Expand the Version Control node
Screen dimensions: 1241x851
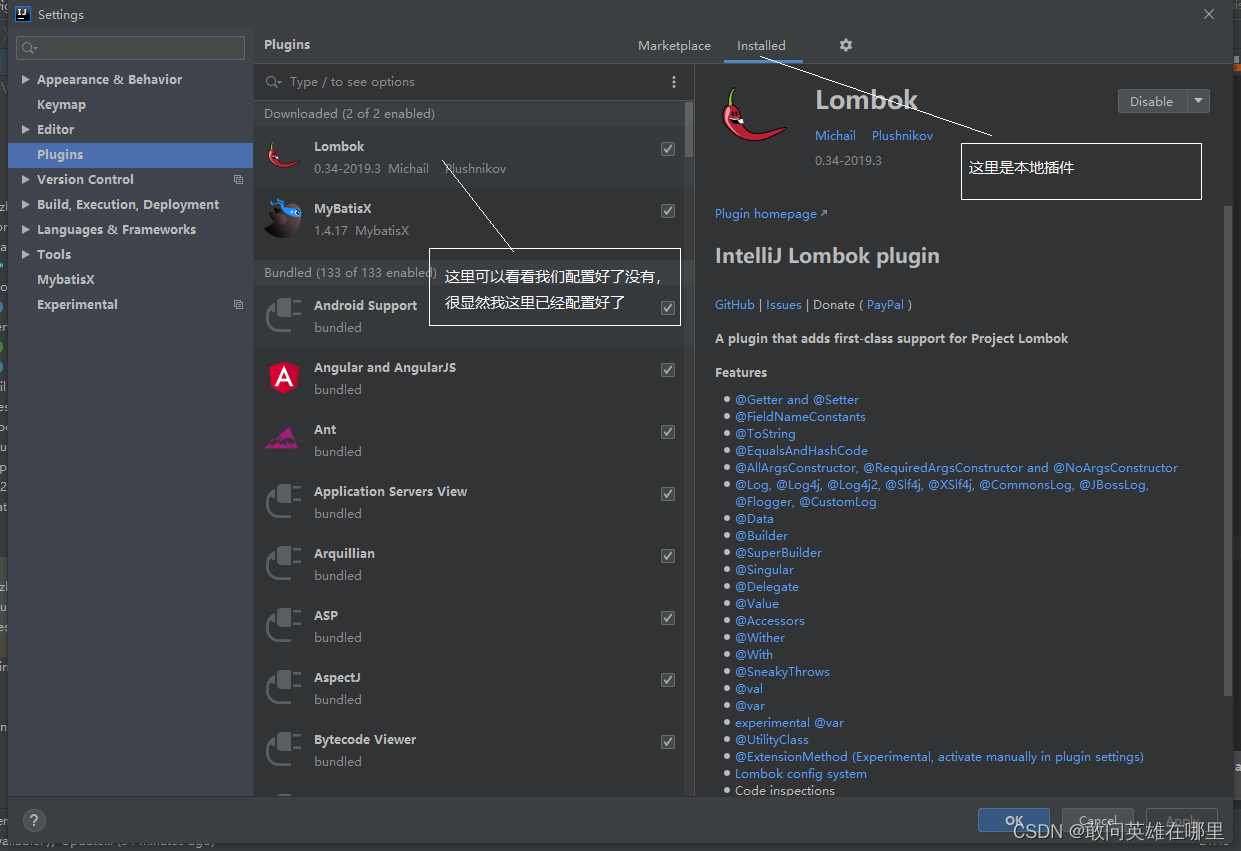click(x=25, y=180)
